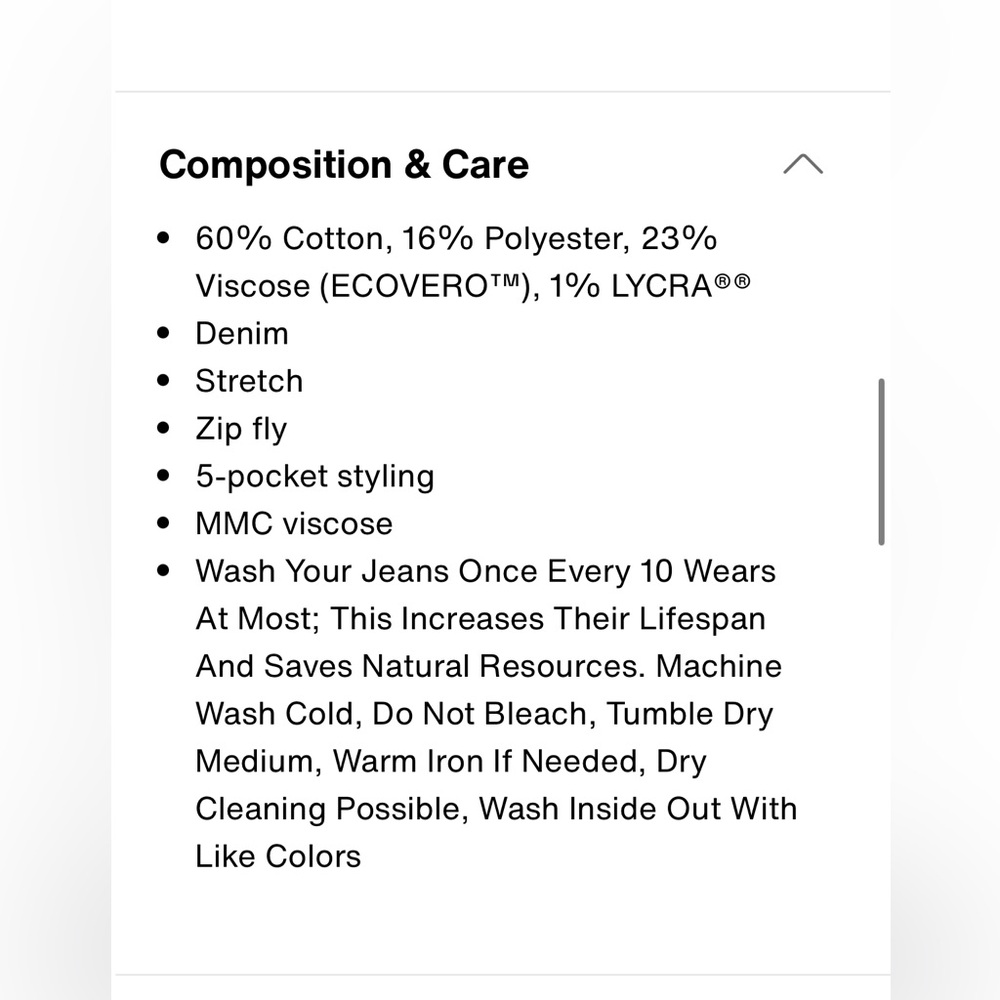Click the At Most This Increases Lifespan line
The width and height of the screenshot is (1000, 1000).
480,619
